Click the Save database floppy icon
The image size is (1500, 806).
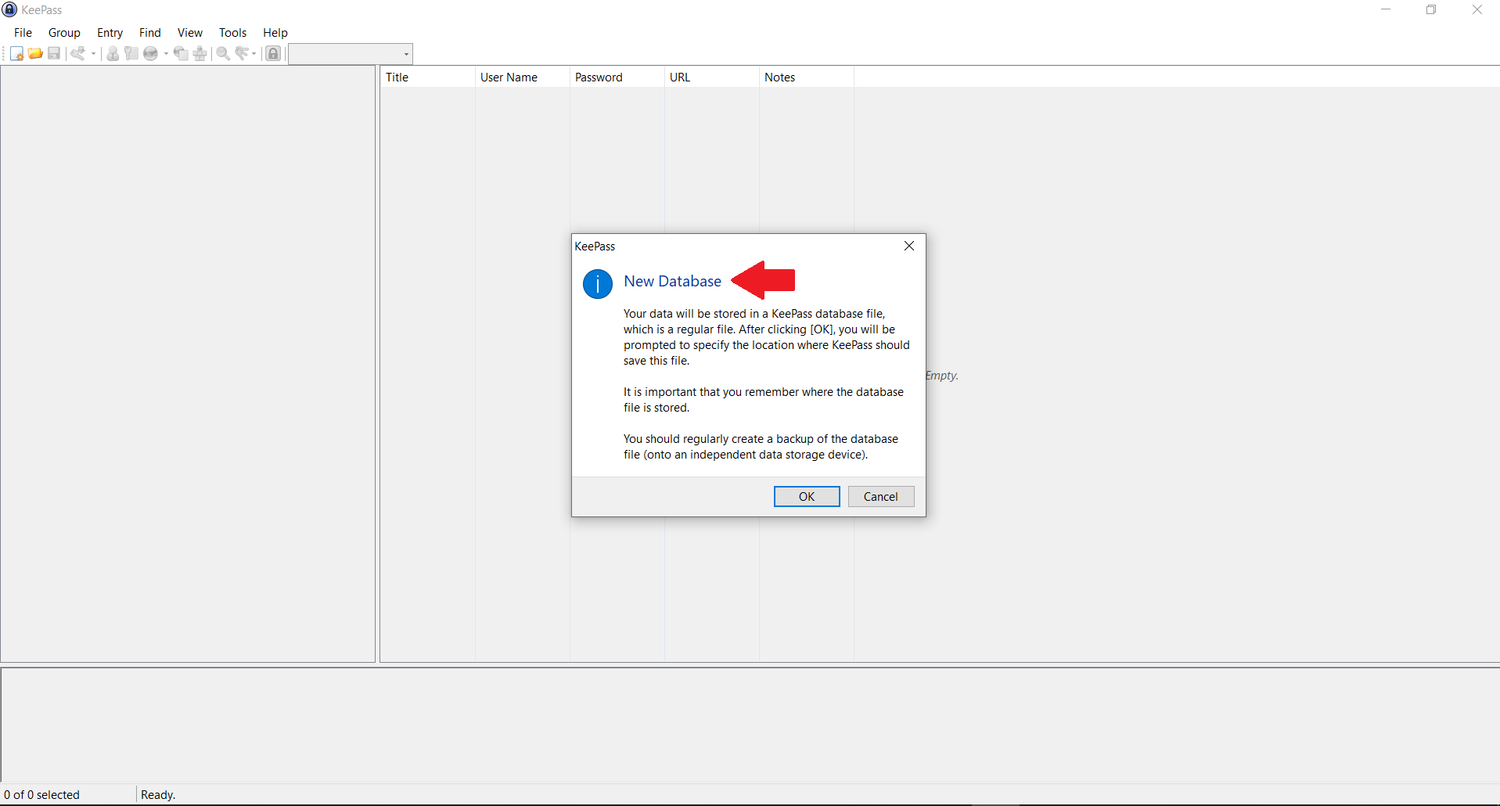coord(54,54)
